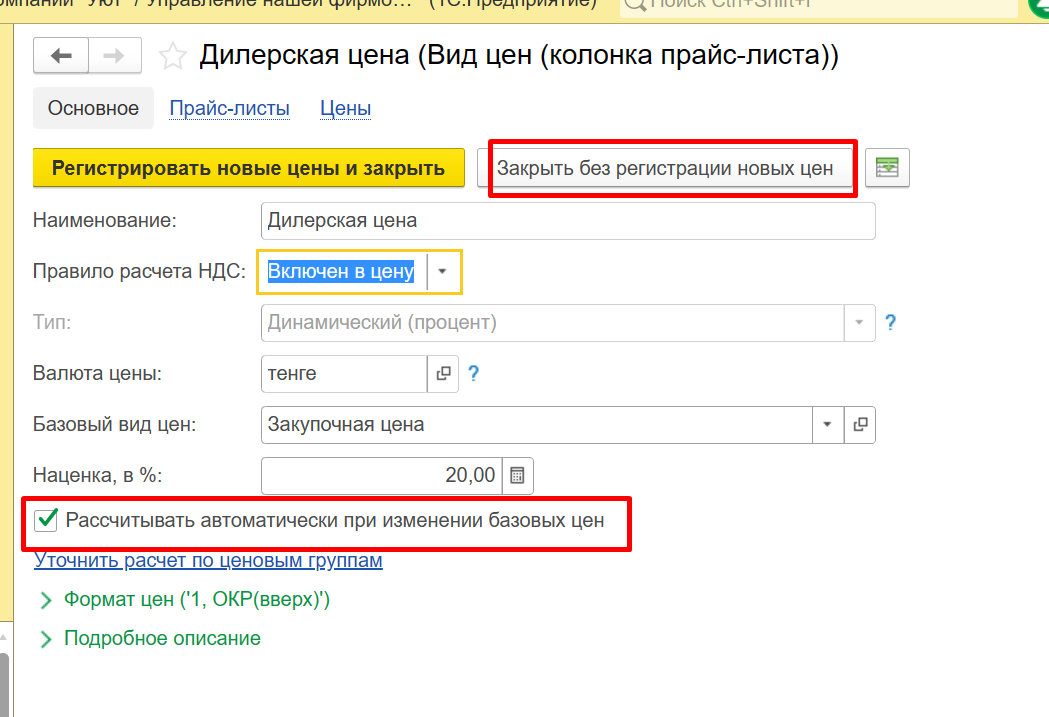Add form to favorites with star icon
Image resolution: width=1049 pixels, height=717 pixels.
pos(173,56)
